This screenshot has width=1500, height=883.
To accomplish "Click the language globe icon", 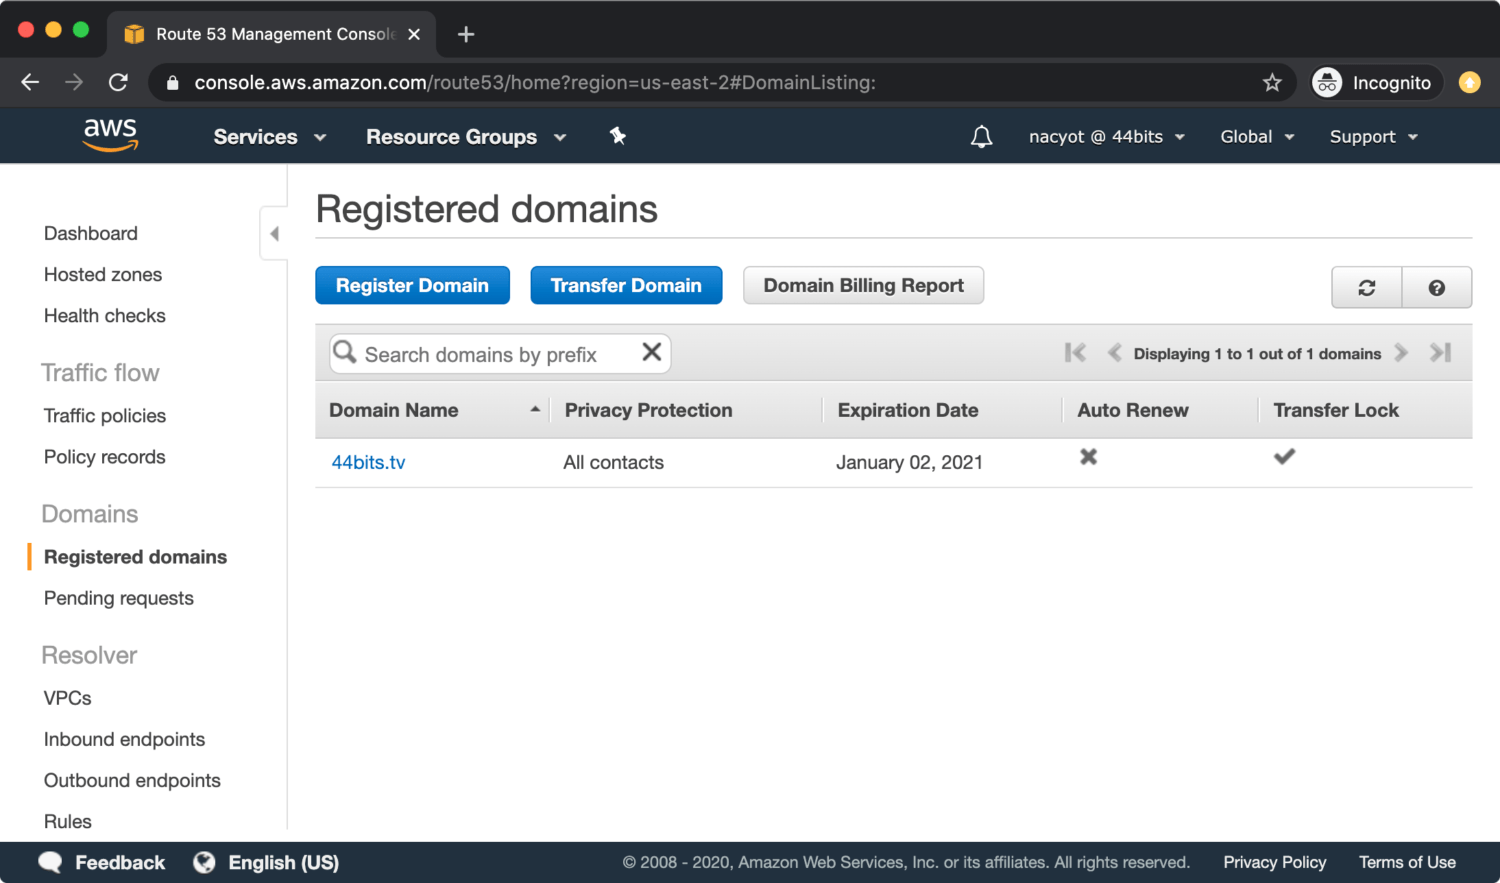I will coord(204,862).
